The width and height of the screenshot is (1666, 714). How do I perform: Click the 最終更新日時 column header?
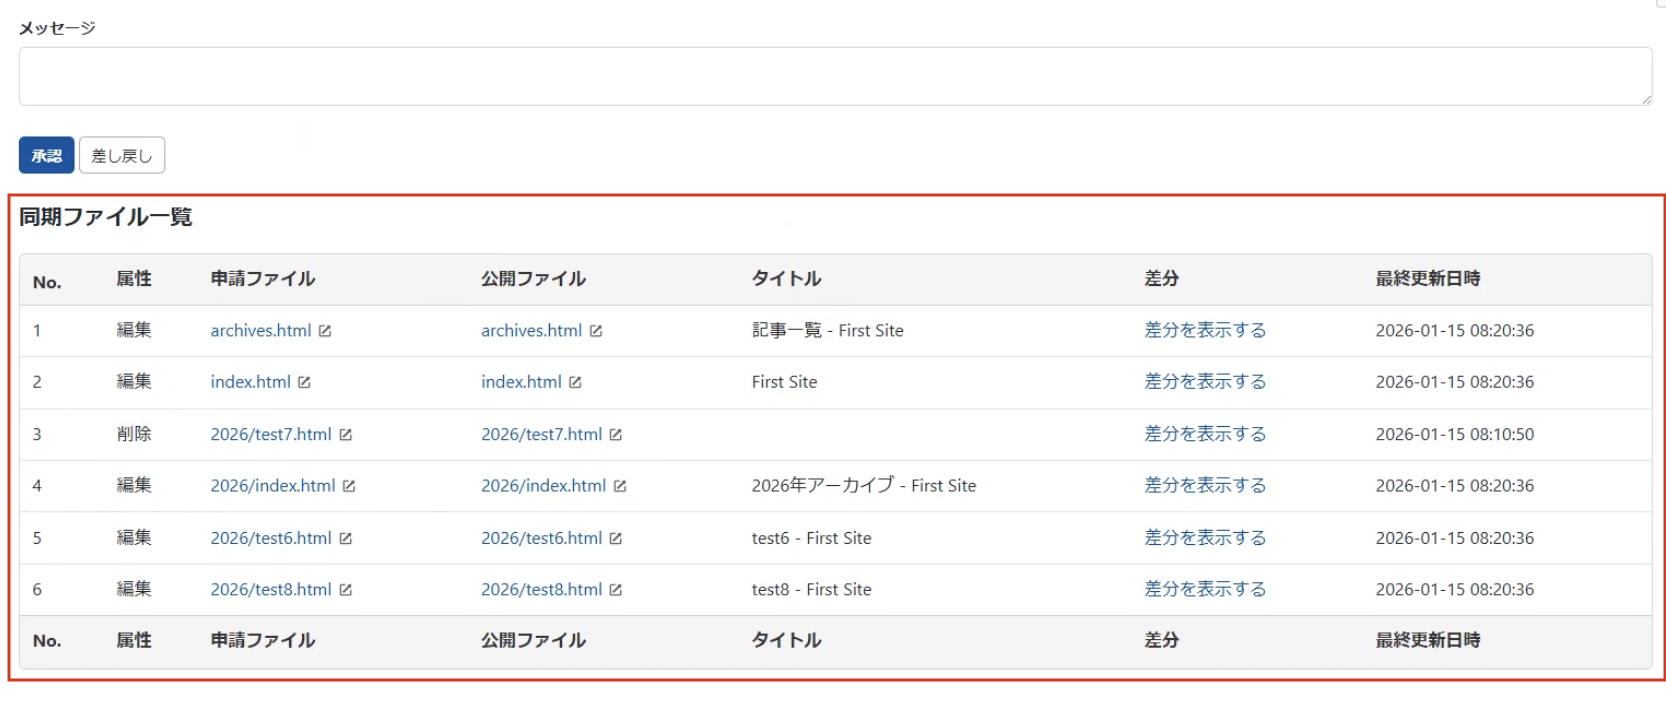[x=1427, y=279]
